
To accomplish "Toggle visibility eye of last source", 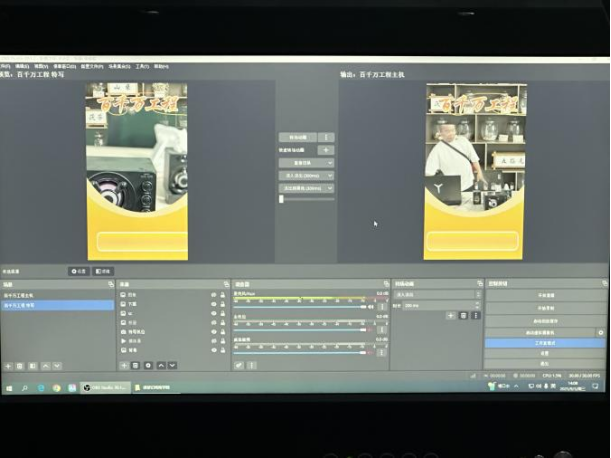I will [x=213, y=350].
